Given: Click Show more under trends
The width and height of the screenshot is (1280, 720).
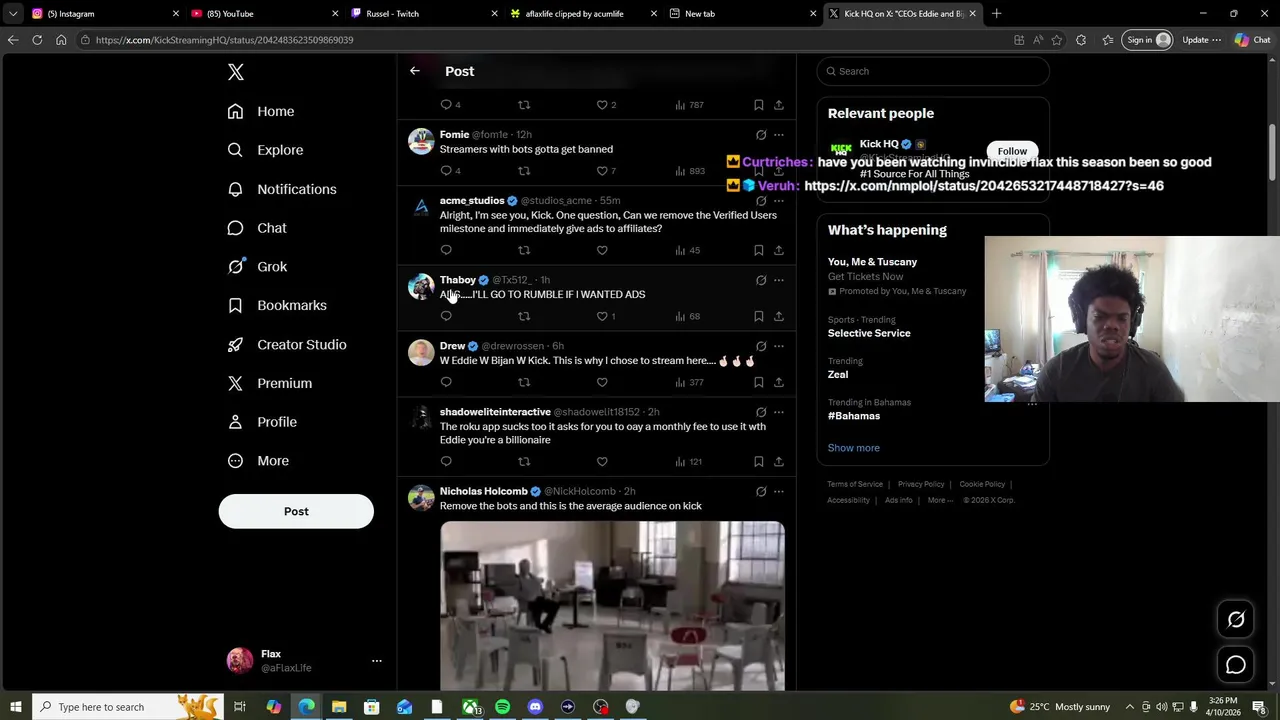Looking at the screenshot, I should point(854,448).
